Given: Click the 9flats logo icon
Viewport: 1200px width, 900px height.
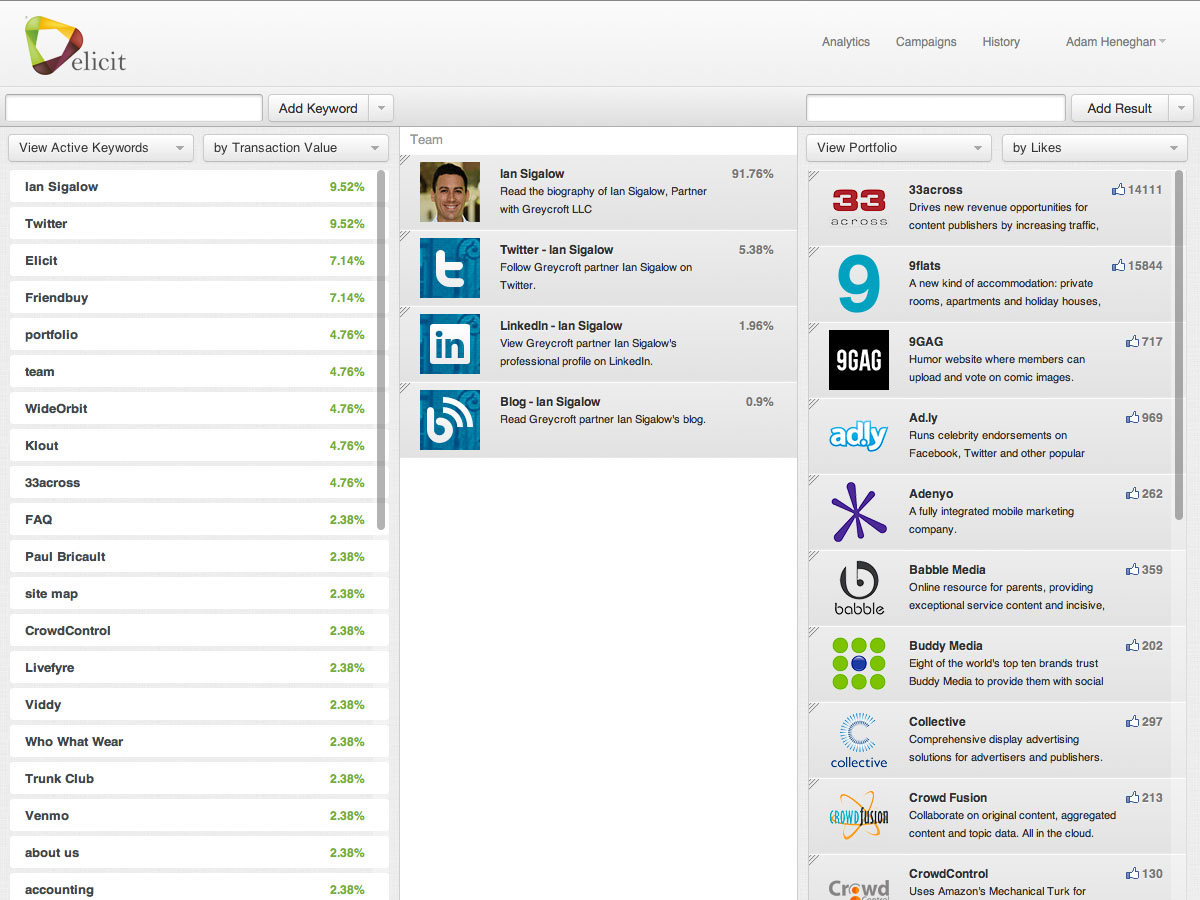Looking at the screenshot, I should [x=859, y=284].
